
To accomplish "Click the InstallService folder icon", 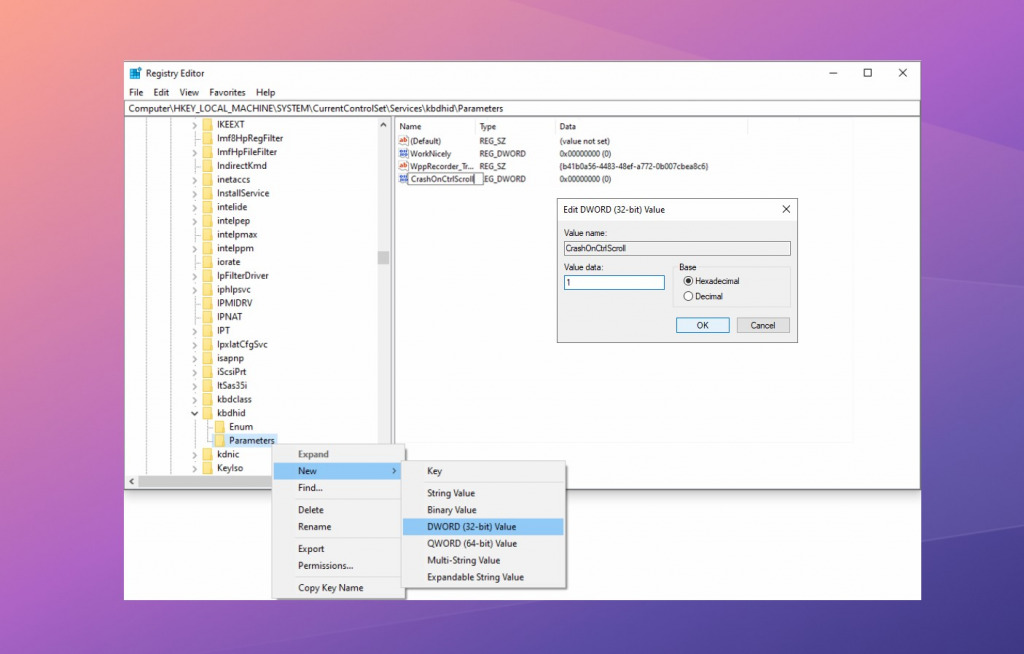I will (208, 193).
